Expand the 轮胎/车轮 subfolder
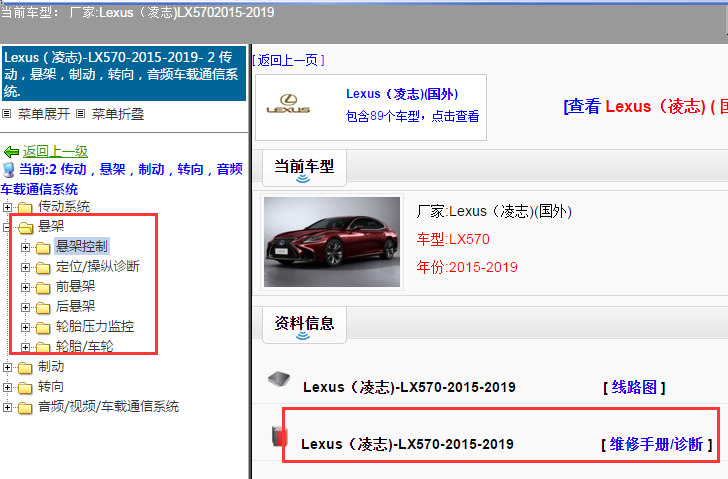The image size is (728, 479). (x=26, y=347)
